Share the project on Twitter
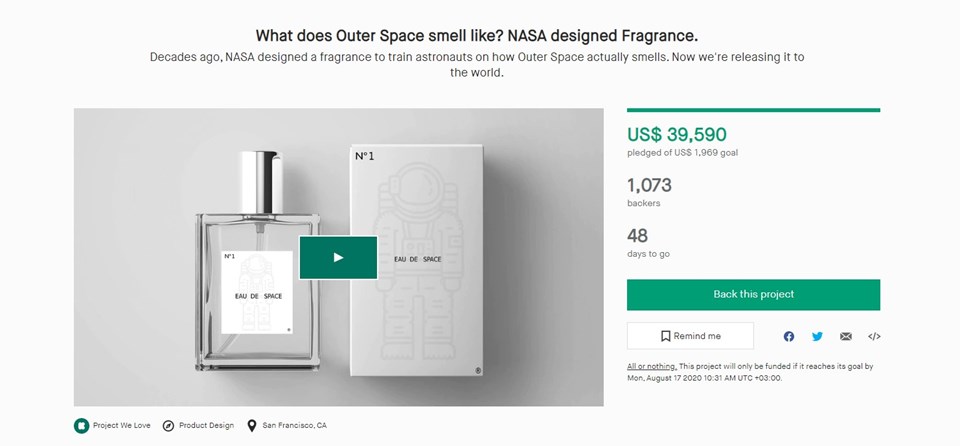This screenshot has height=446, width=960. pyautogui.click(x=817, y=336)
